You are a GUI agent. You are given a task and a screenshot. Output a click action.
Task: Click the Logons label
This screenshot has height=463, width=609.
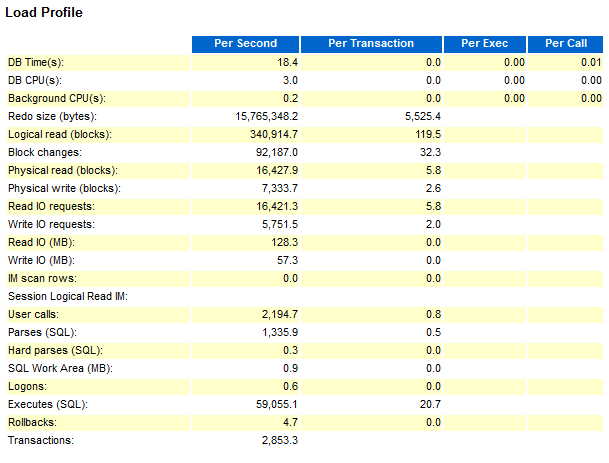pyautogui.click(x=27, y=386)
